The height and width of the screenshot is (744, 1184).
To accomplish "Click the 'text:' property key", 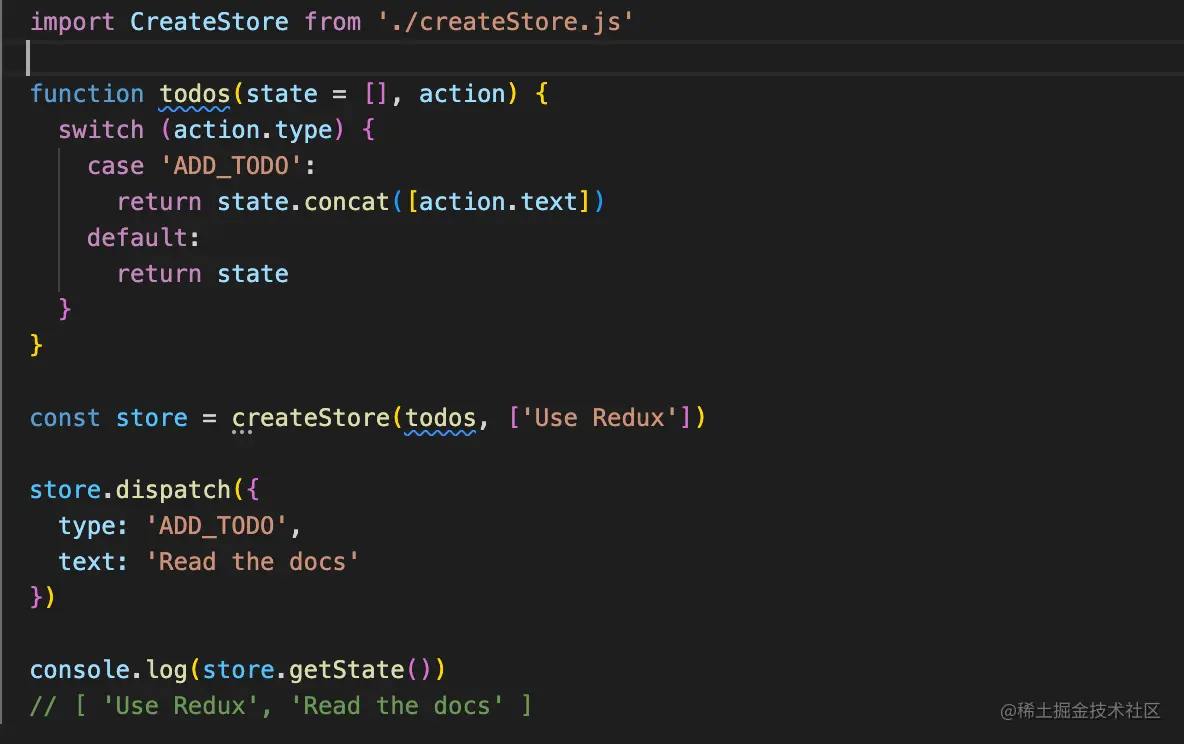I will 93,562.
